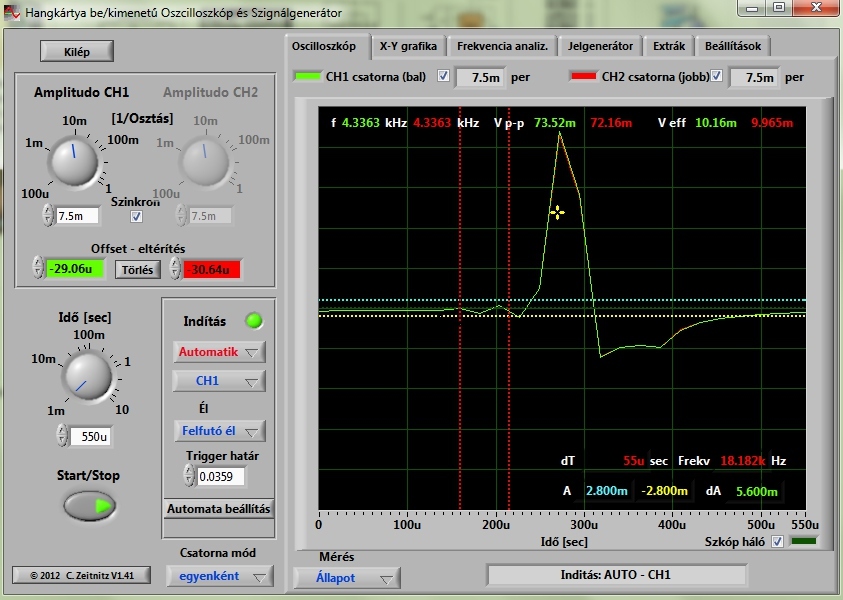Toggle the Szkóp háló grid checkbox

777,541
